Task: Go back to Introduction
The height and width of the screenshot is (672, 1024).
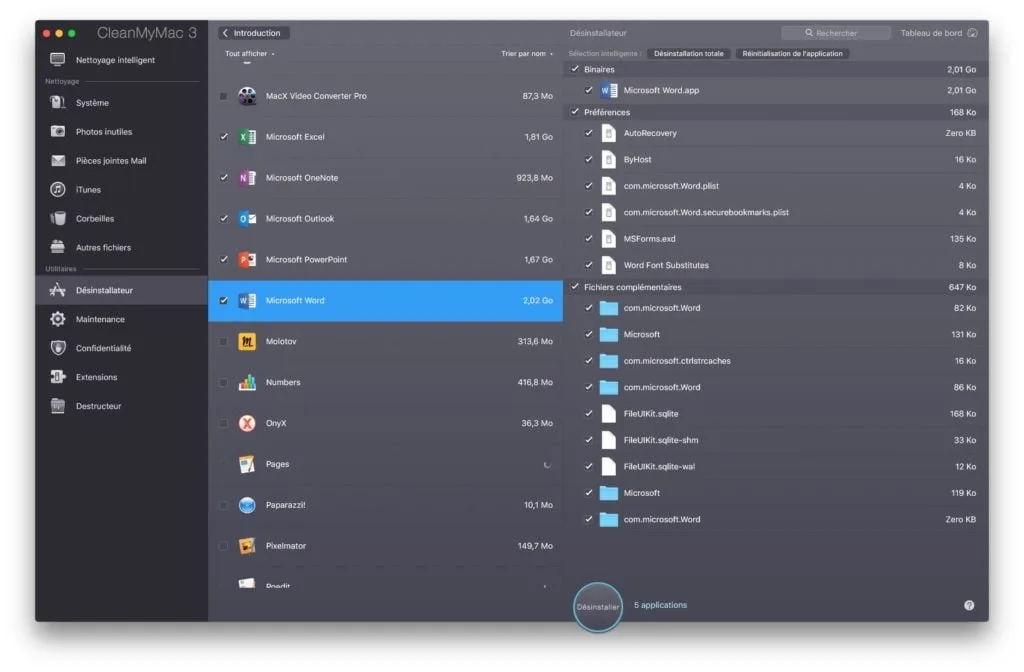Action: click(x=252, y=33)
